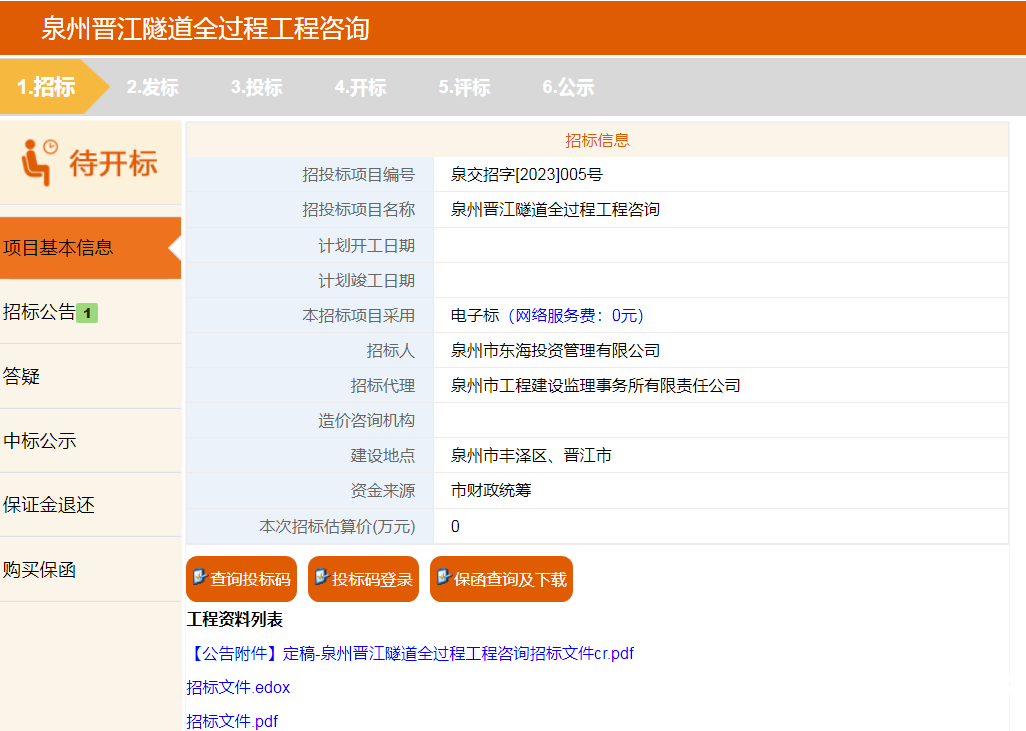Download the 招标文件.edox file
The image size is (1026, 731).
pyautogui.click(x=238, y=687)
